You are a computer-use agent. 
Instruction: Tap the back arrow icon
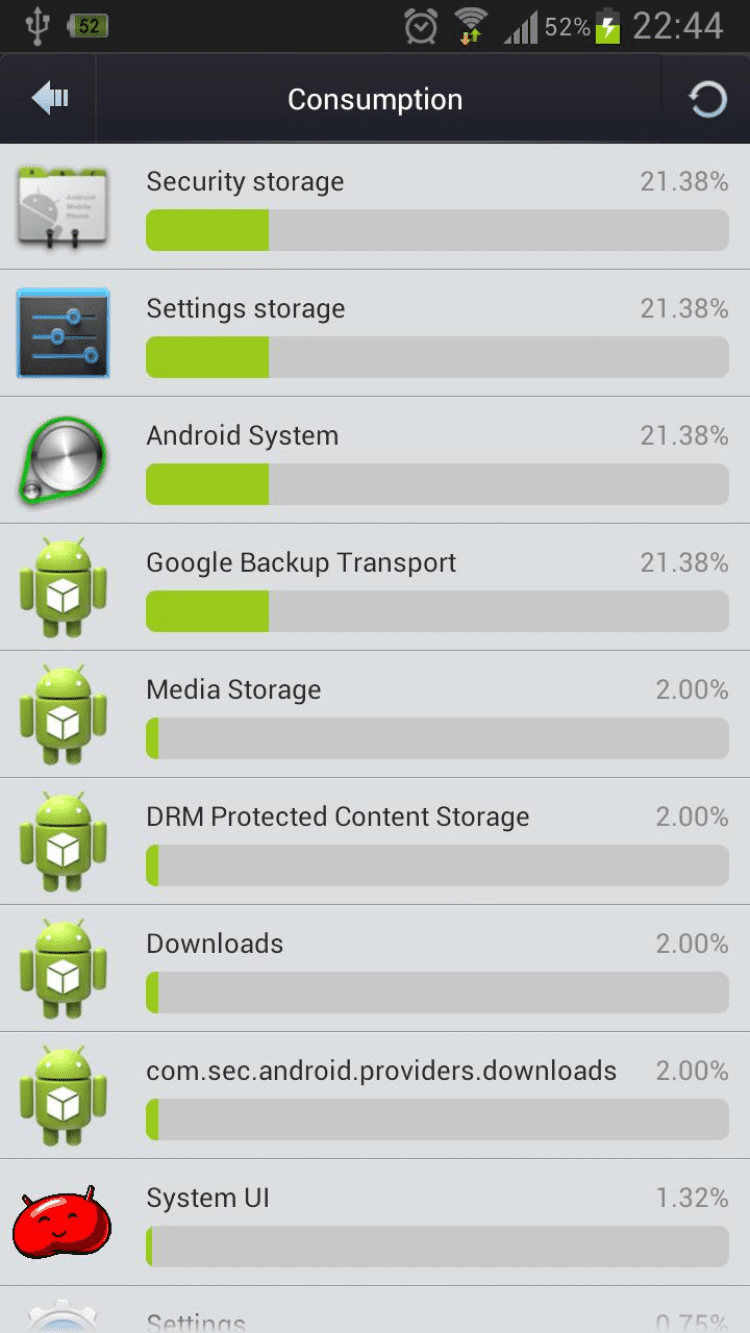point(49,98)
